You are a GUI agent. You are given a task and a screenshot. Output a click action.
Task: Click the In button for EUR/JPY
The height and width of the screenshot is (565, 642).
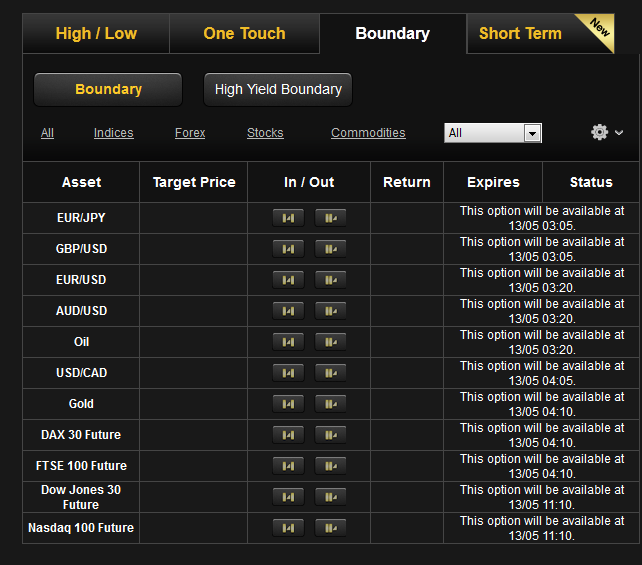coord(288,218)
